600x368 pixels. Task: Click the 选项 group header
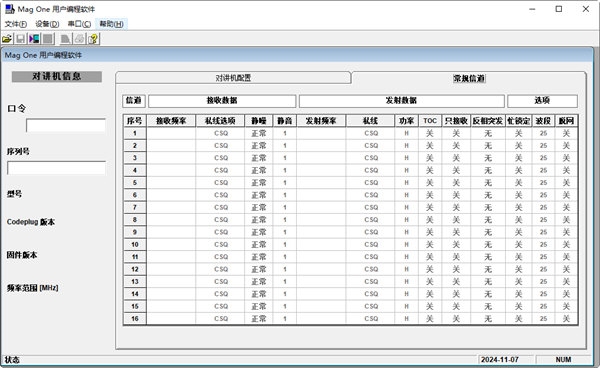click(542, 101)
